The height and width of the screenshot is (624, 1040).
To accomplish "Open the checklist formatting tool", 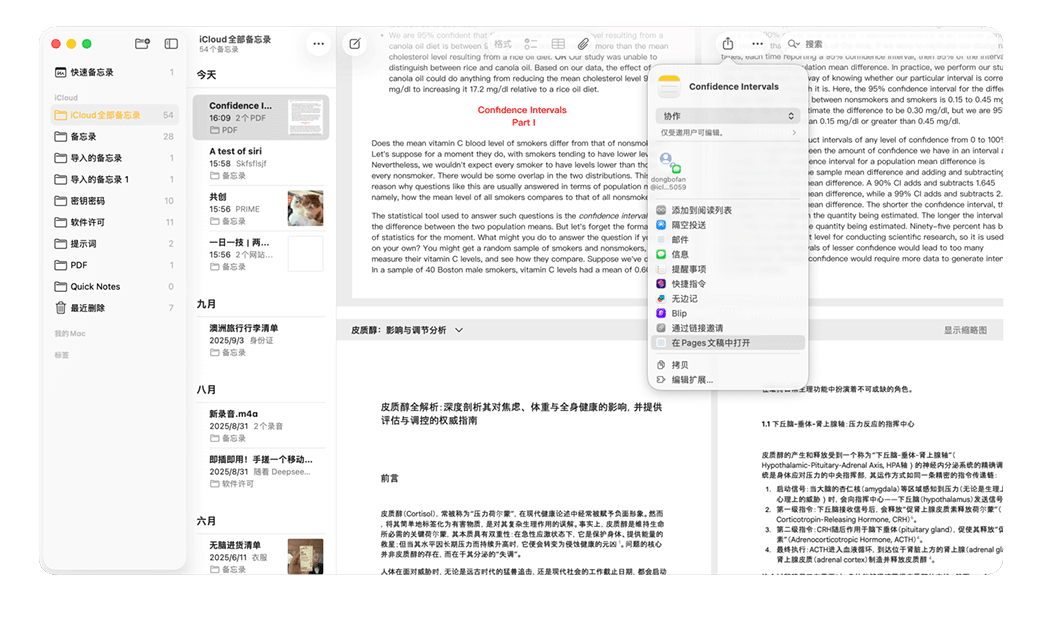I will tap(530, 44).
